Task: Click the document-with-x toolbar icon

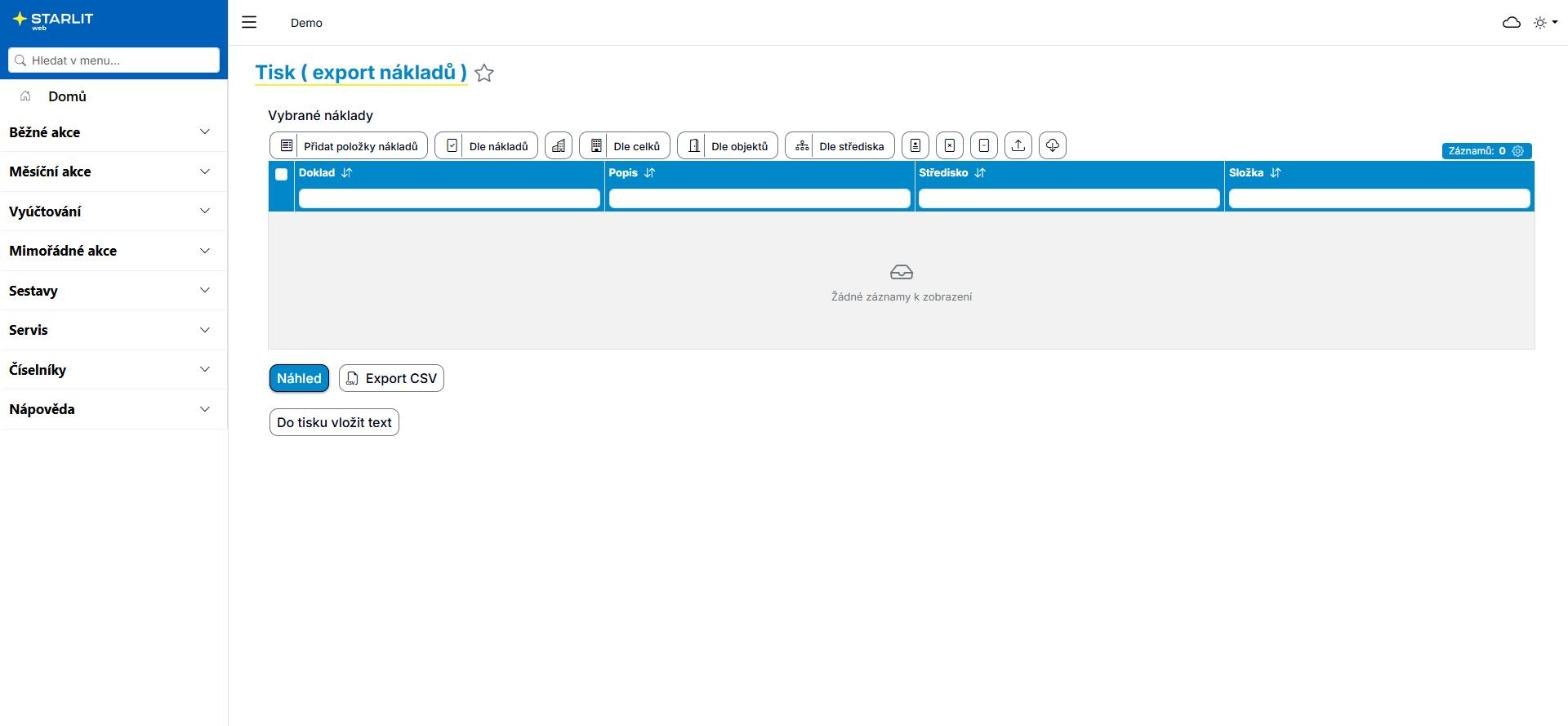Action: pos(949,146)
